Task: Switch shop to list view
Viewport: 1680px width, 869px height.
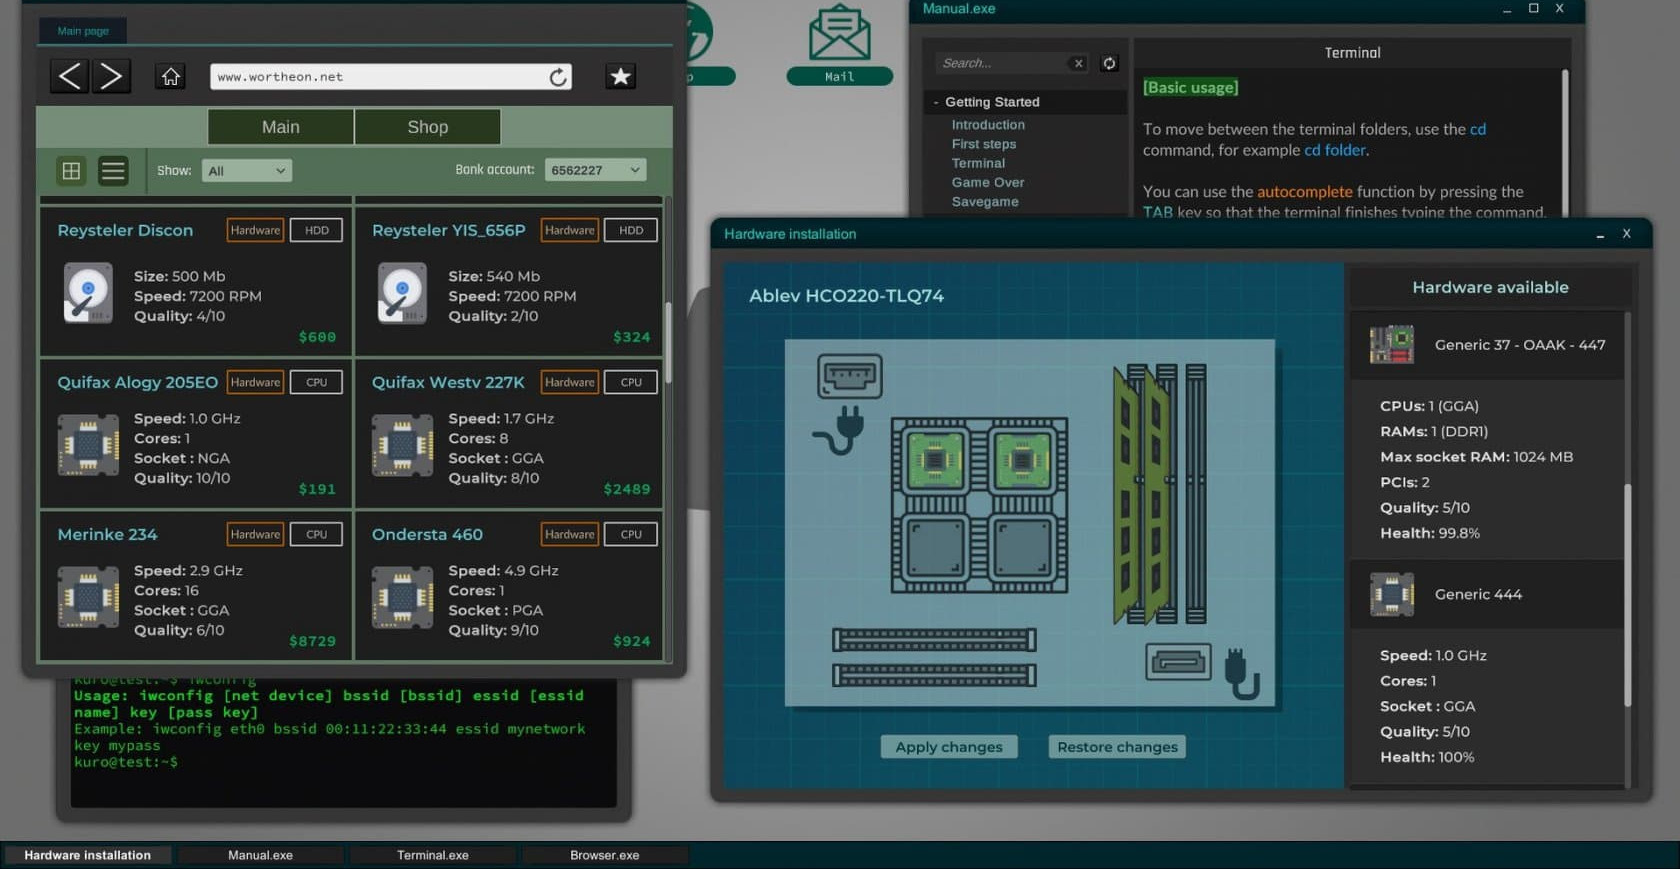Action: coord(113,171)
